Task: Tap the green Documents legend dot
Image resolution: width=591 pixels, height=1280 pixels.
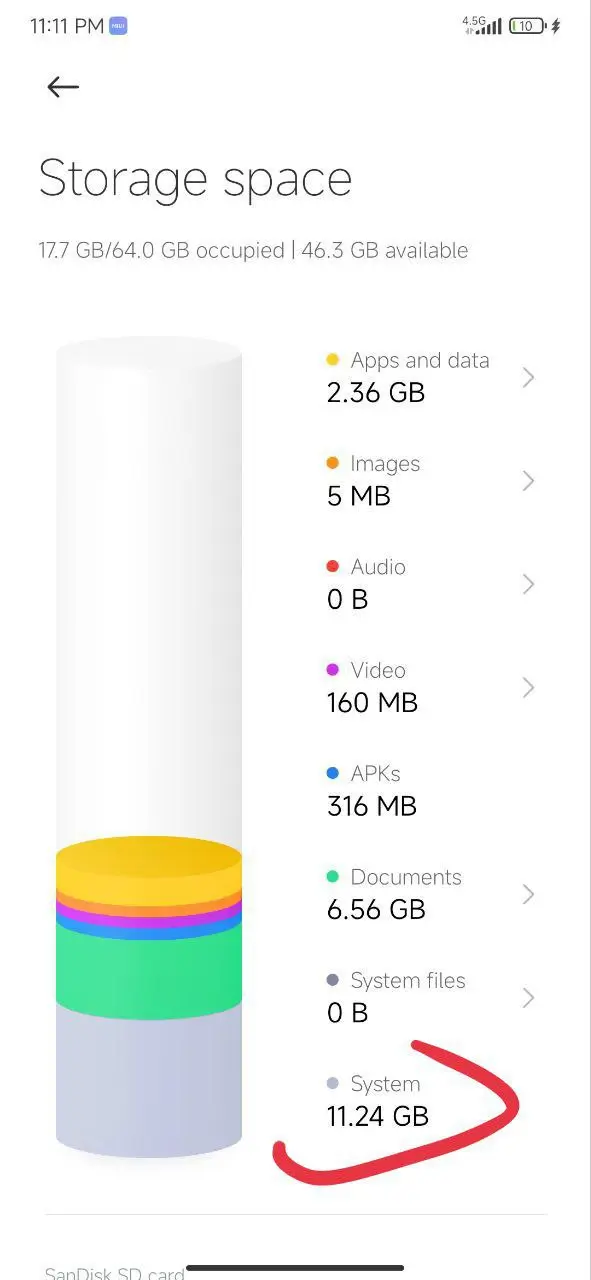Action: pyautogui.click(x=333, y=877)
